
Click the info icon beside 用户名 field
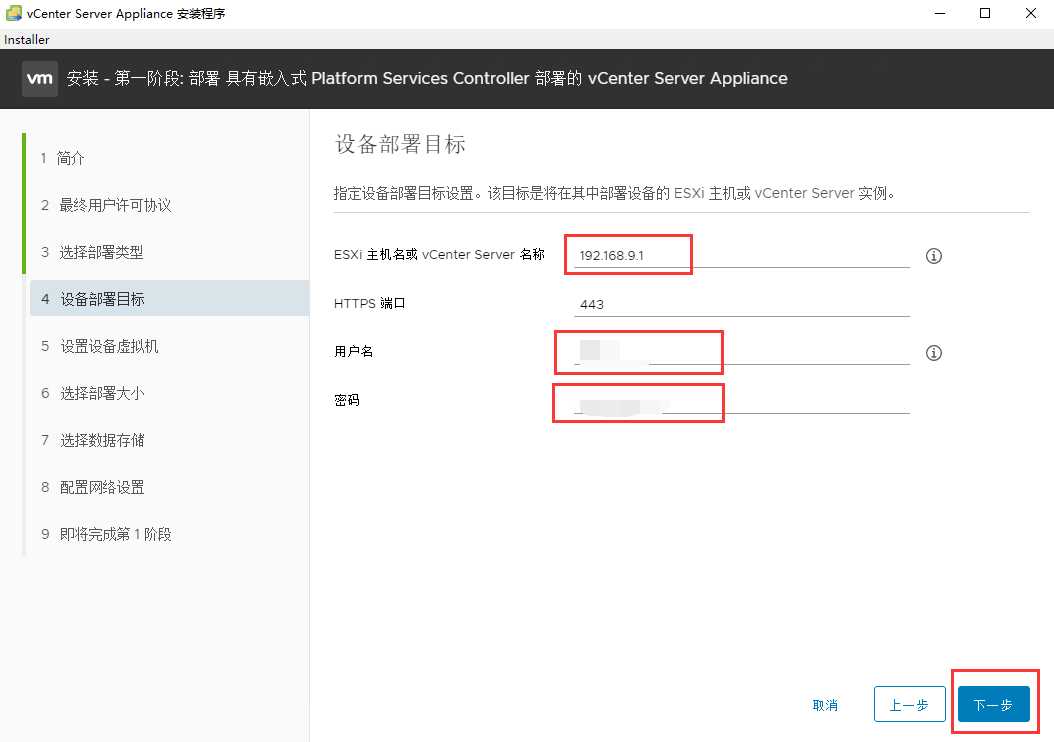point(933,352)
